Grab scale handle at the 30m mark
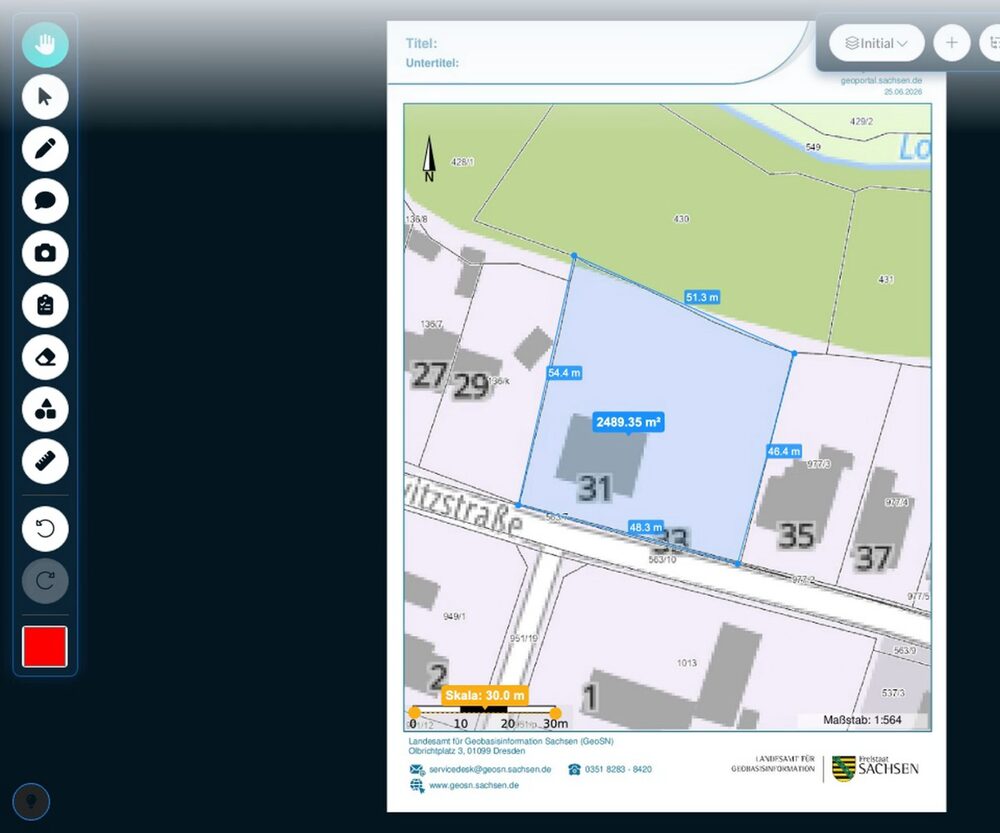Viewport: 1000px width, 833px height. coord(555,712)
